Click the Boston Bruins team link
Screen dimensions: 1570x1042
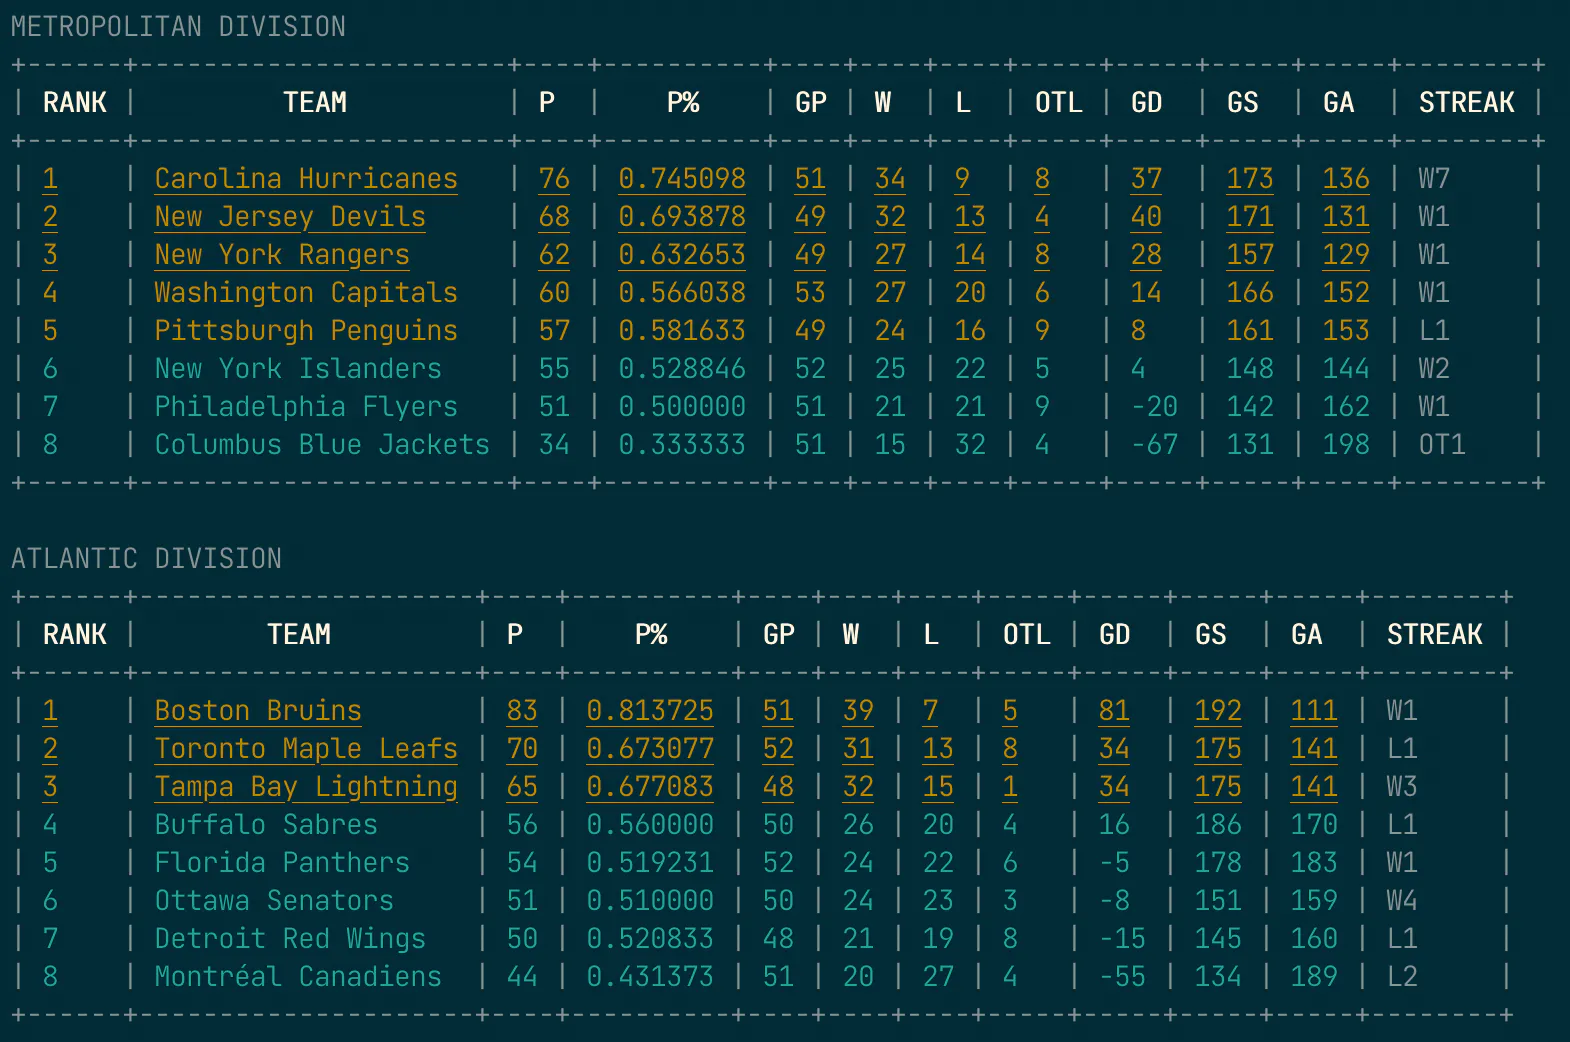[x=257, y=711]
